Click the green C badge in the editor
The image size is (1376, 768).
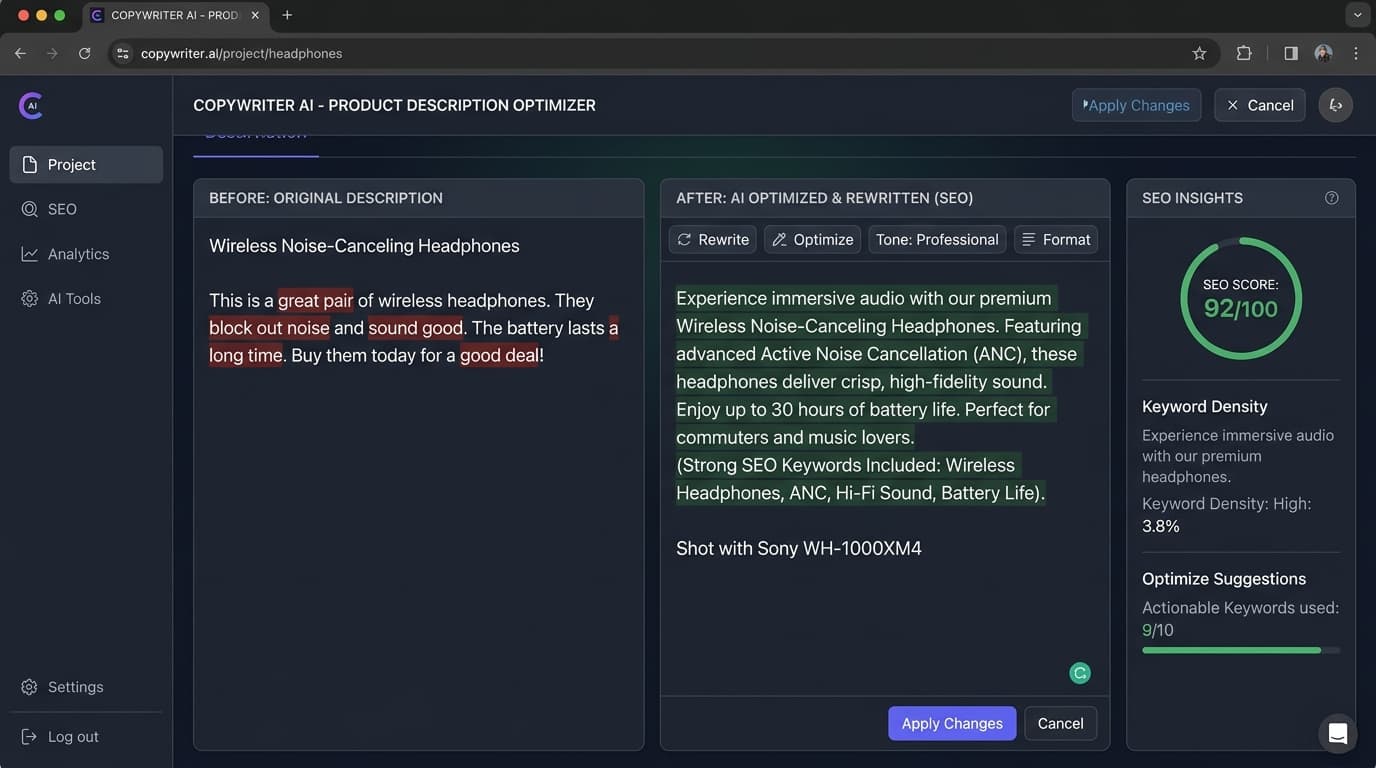1080,673
